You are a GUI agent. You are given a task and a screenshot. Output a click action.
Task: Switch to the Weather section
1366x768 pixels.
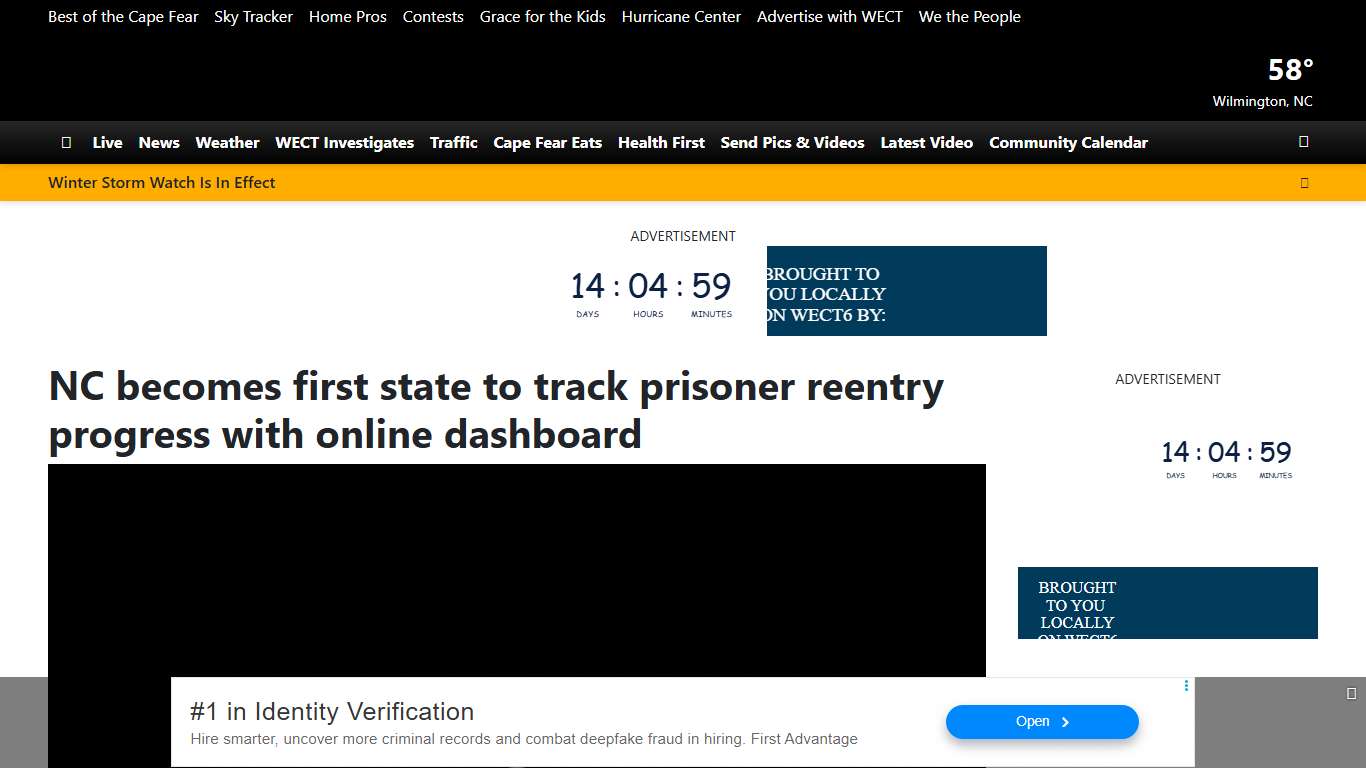point(227,142)
